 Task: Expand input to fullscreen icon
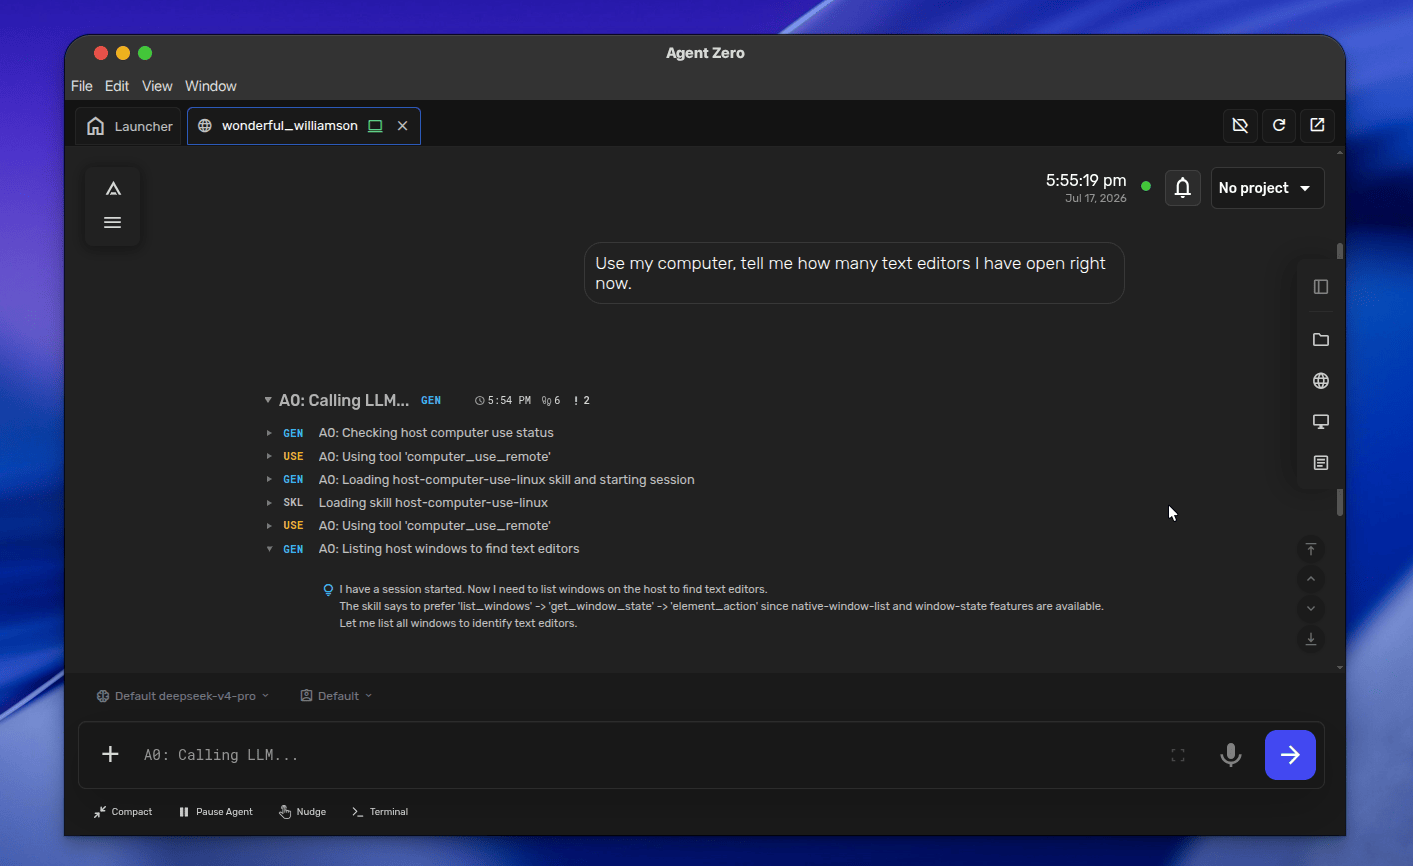point(1178,755)
